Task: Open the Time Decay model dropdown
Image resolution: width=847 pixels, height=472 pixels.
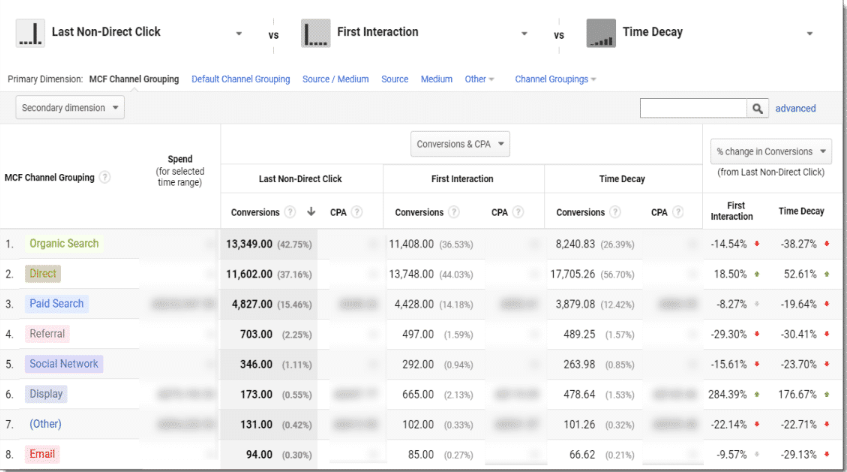Action: [x=809, y=34]
